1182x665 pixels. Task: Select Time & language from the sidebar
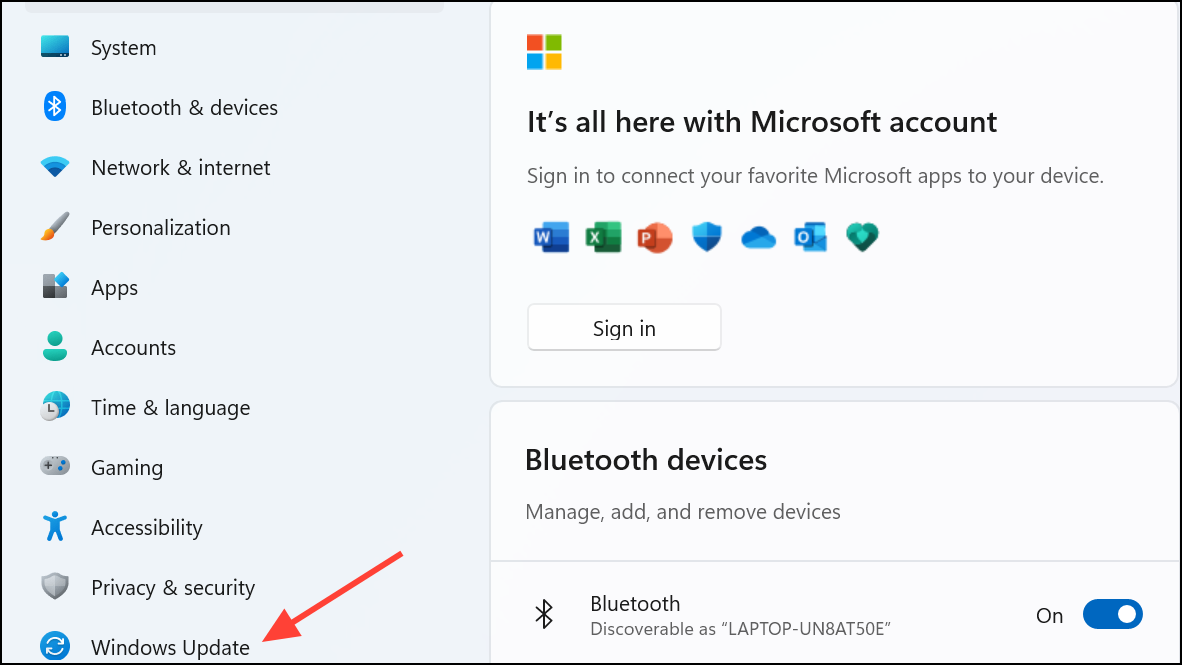pos(55,407)
